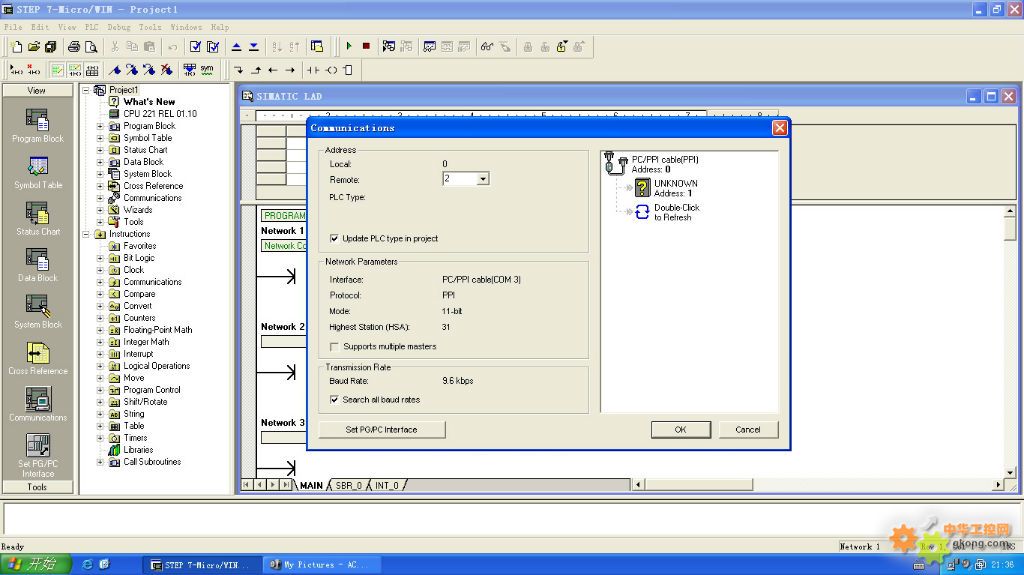Image resolution: width=1024 pixels, height=575 pixels.
Task: Insert a coil using the coil icon
Action: click(x=331, y=70)
